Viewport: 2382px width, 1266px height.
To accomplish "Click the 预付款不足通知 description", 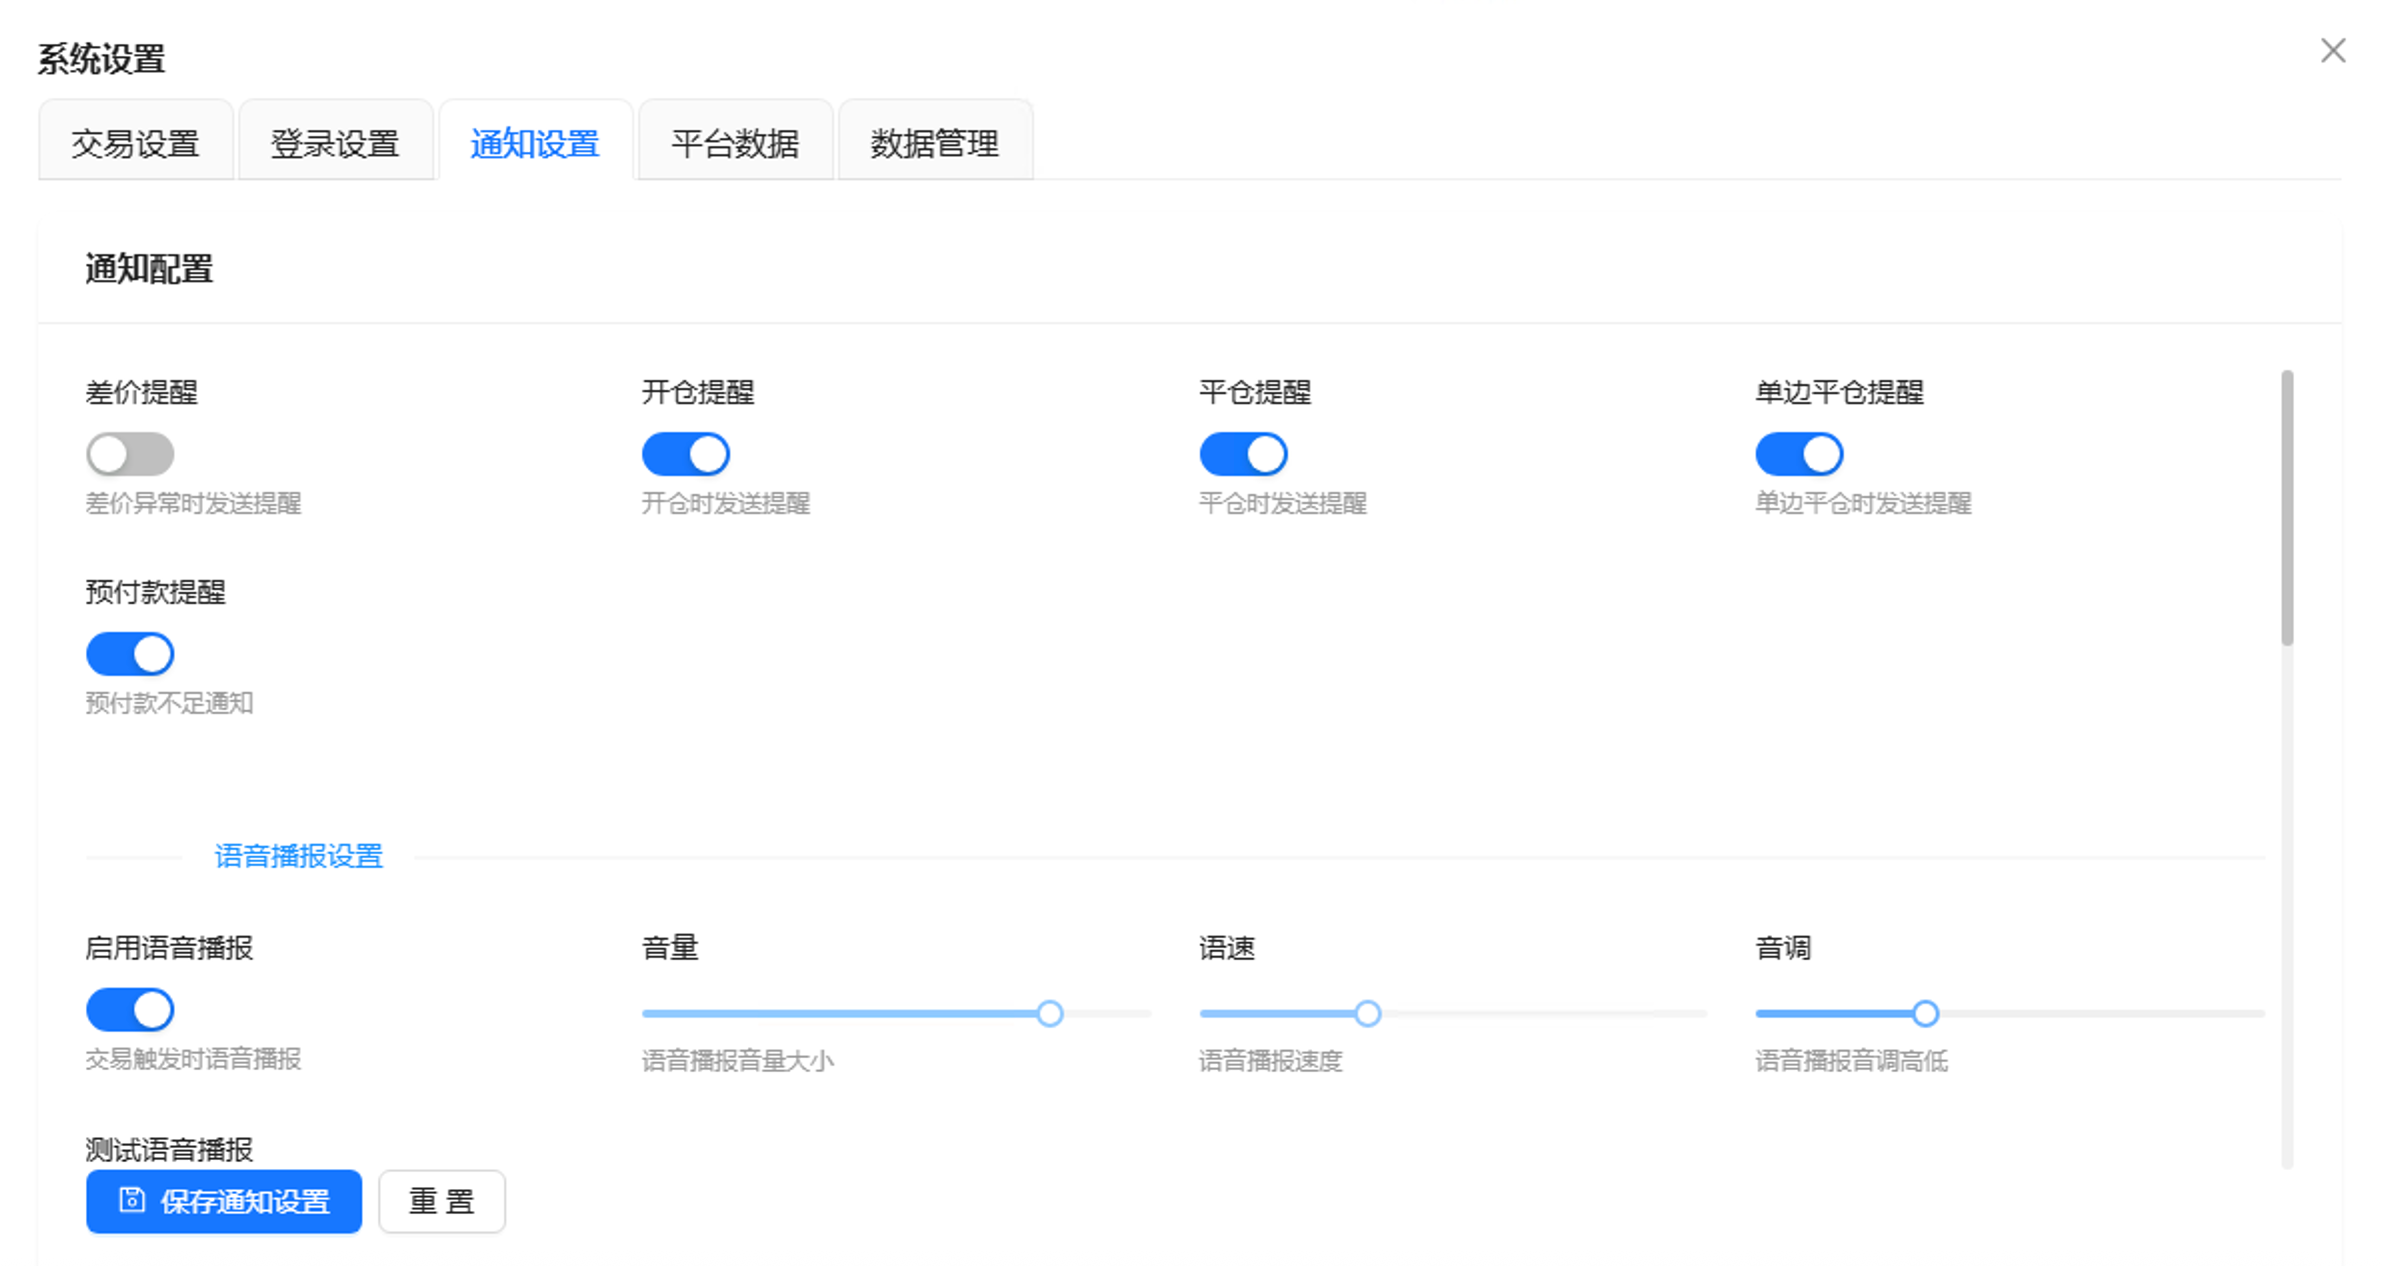I will [x=169, y=703].
